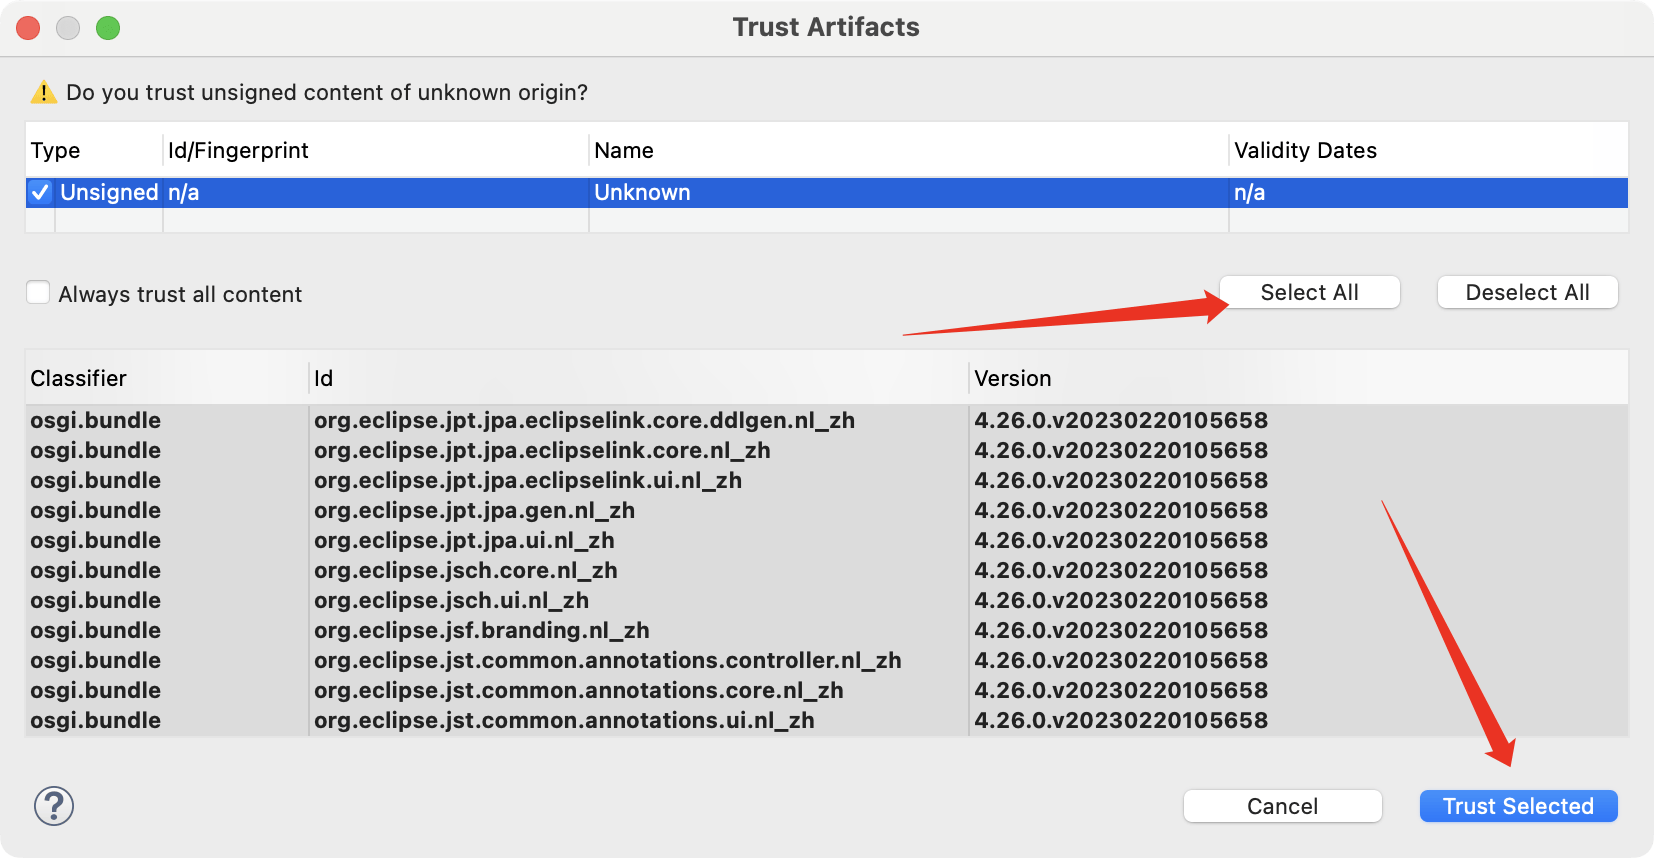Confirm with Trust Selected button

click(1518, 806)
